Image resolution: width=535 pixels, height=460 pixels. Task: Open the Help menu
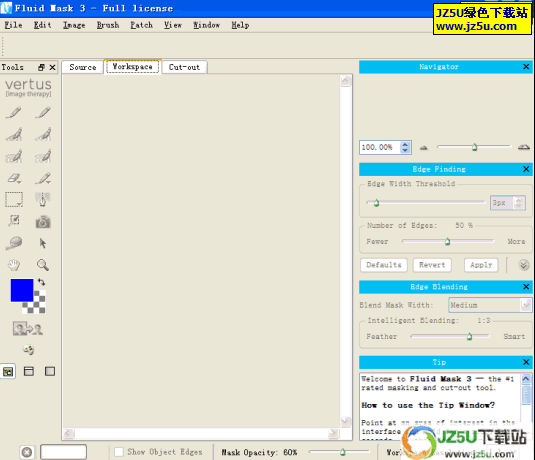tap(240, 25)
